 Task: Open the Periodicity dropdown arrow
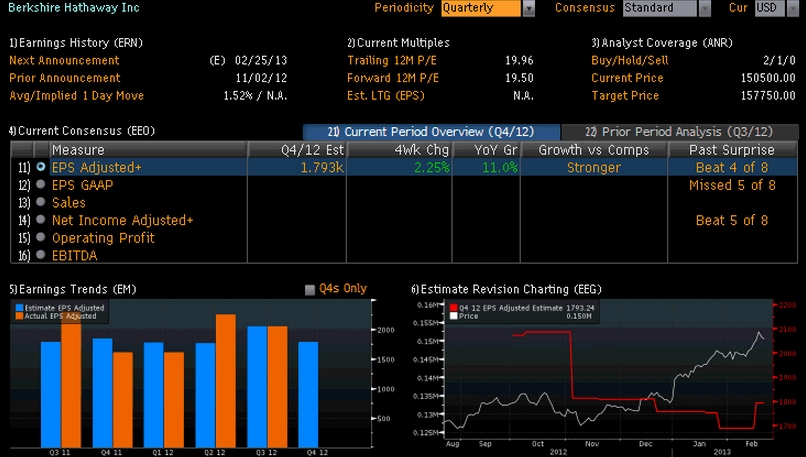pos(528,8)
